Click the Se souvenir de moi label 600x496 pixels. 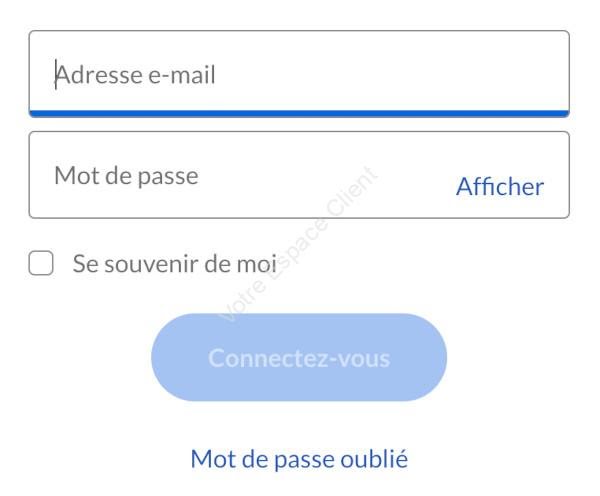coord(173,264)
